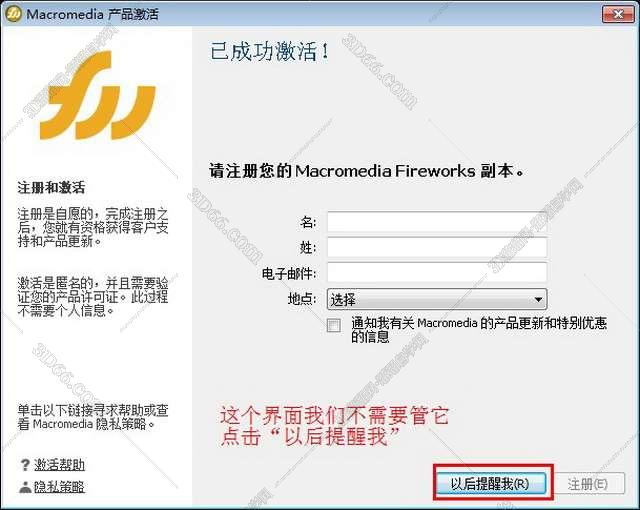Click the 电子邮件 email input field
This screenshot has height=510, width=640.
click(x=437, y=273)
